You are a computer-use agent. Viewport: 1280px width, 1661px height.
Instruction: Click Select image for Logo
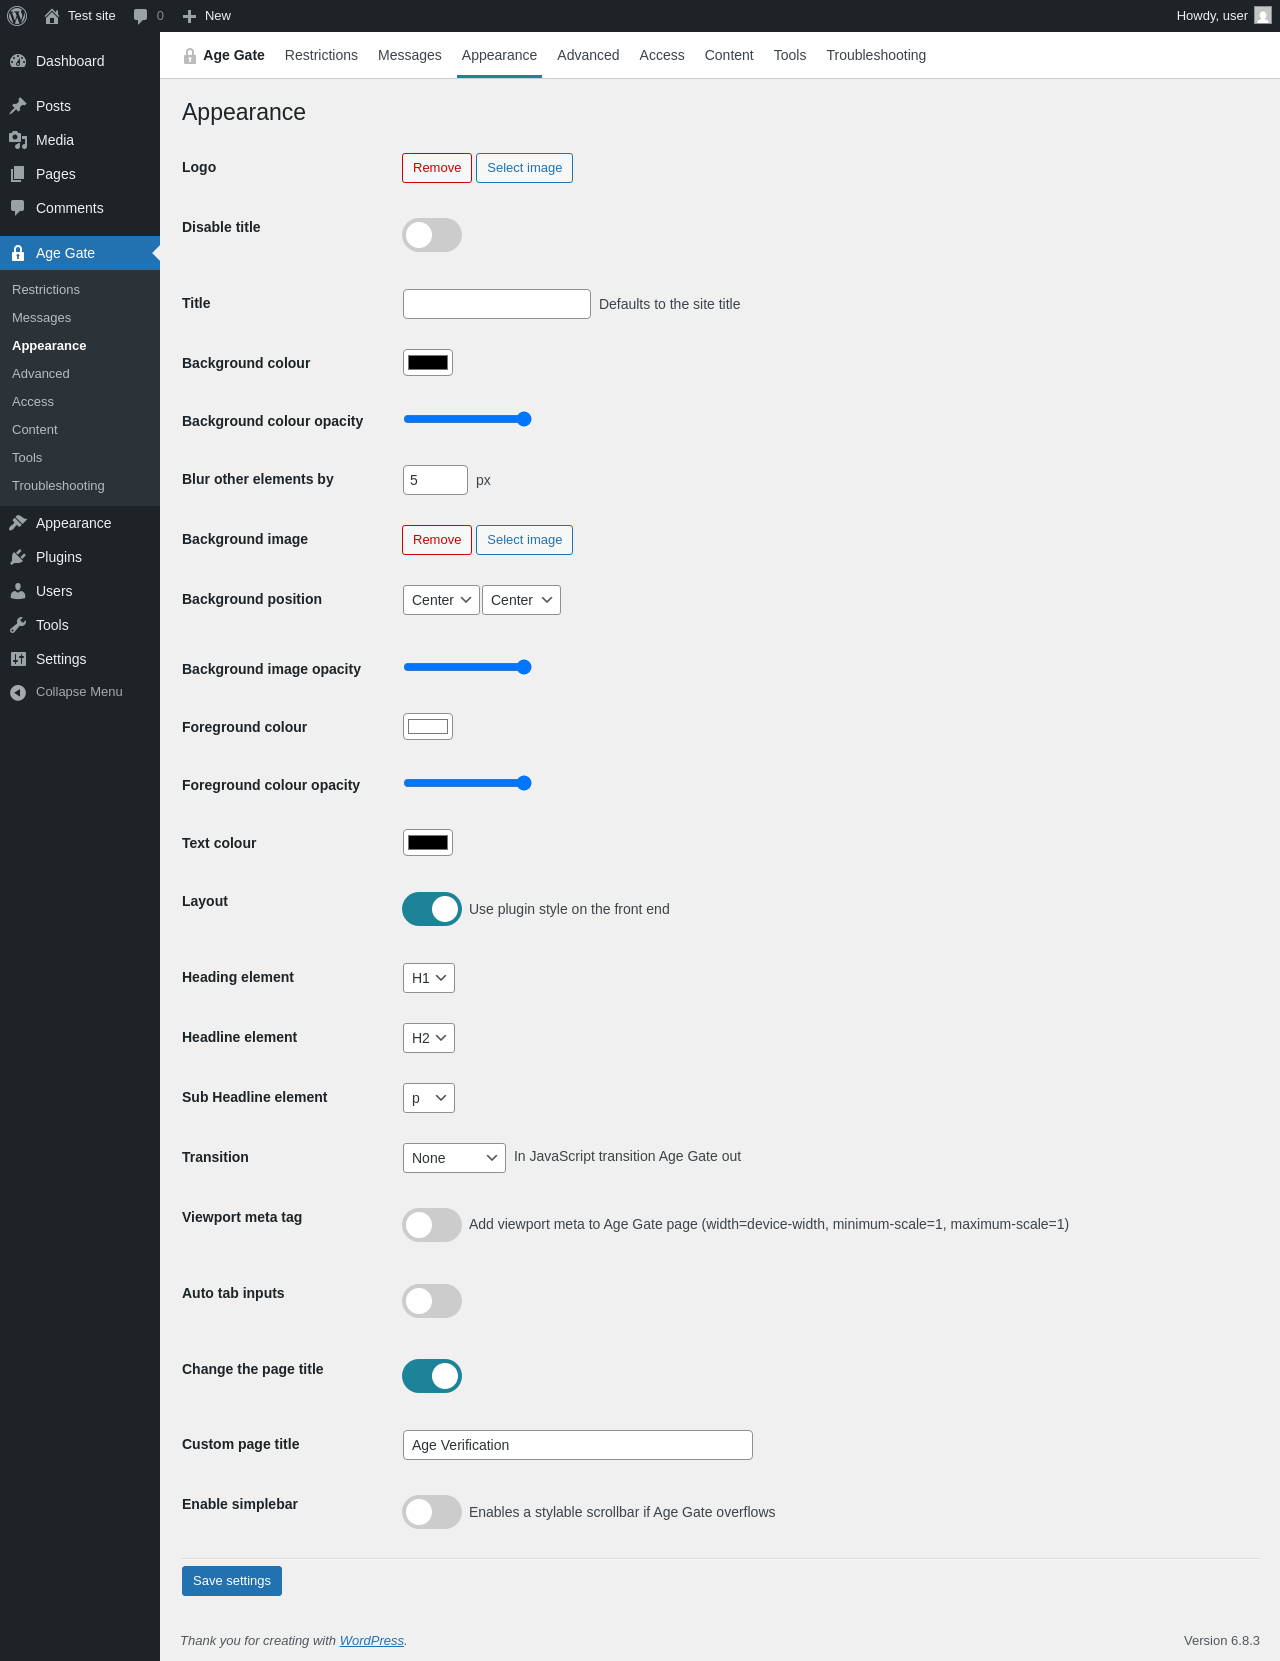click(524, 168)
